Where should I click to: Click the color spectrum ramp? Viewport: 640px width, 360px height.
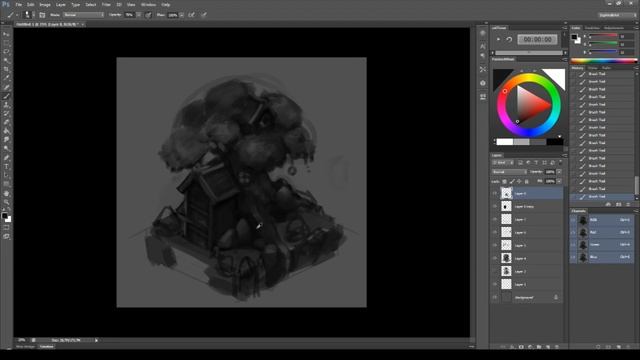pos(603,61)
